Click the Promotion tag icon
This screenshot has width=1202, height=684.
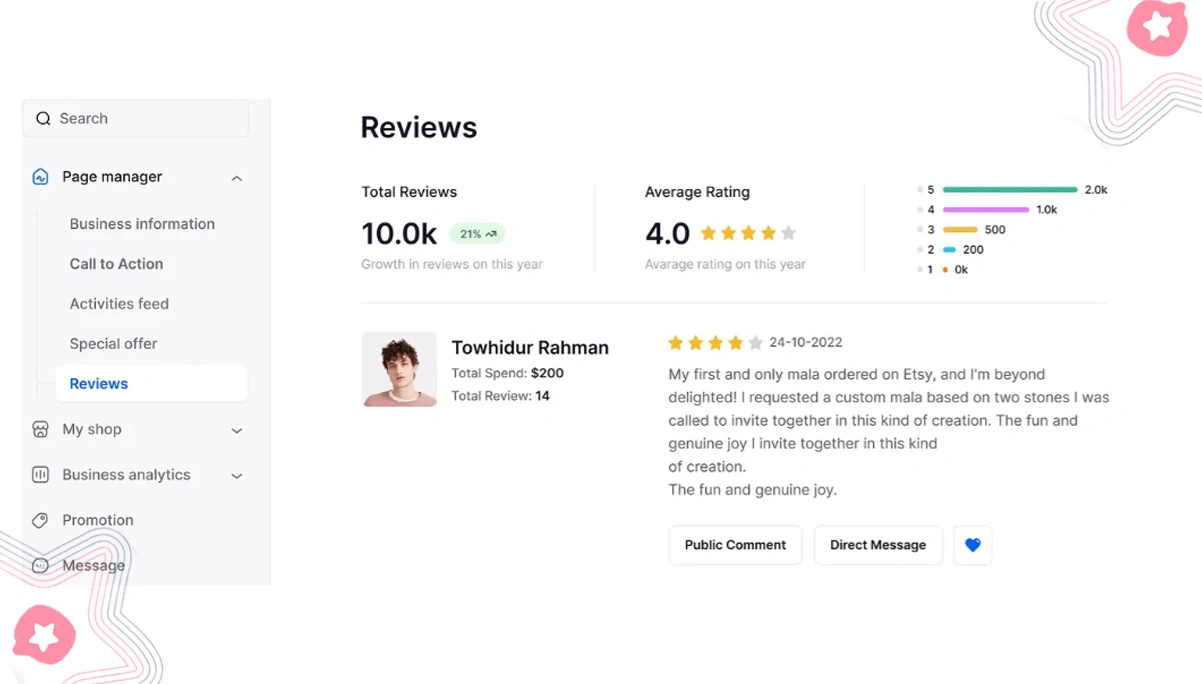40,520
